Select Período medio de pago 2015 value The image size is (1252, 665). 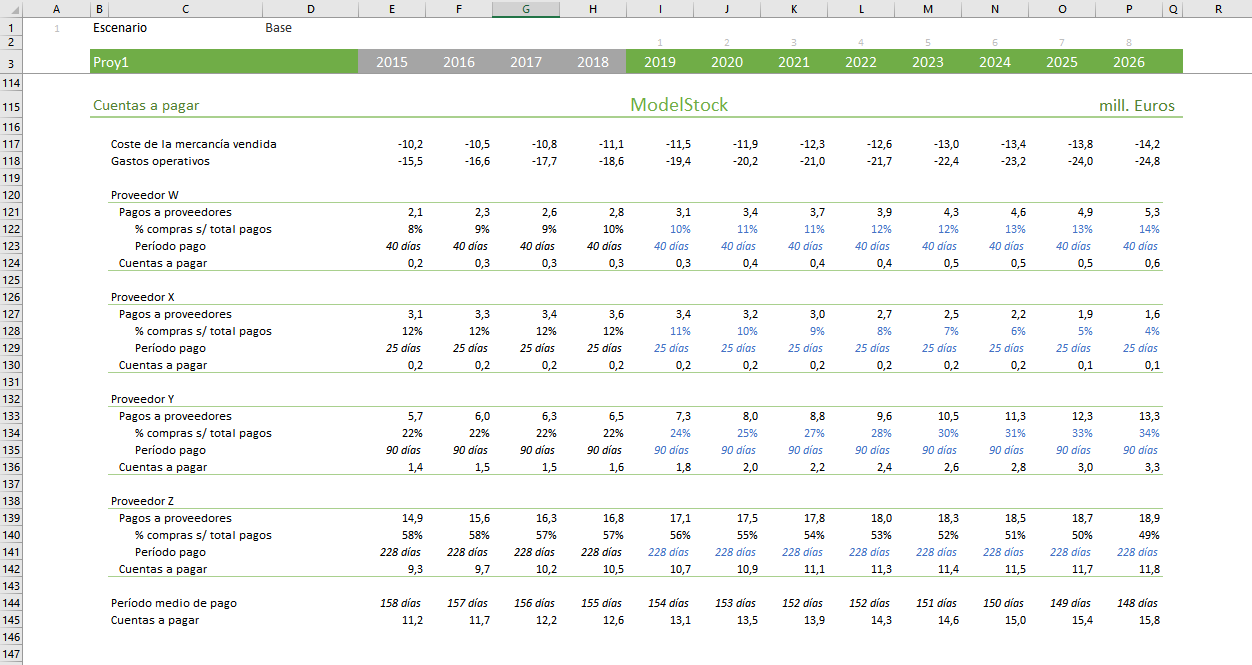(x=399, y=603)
